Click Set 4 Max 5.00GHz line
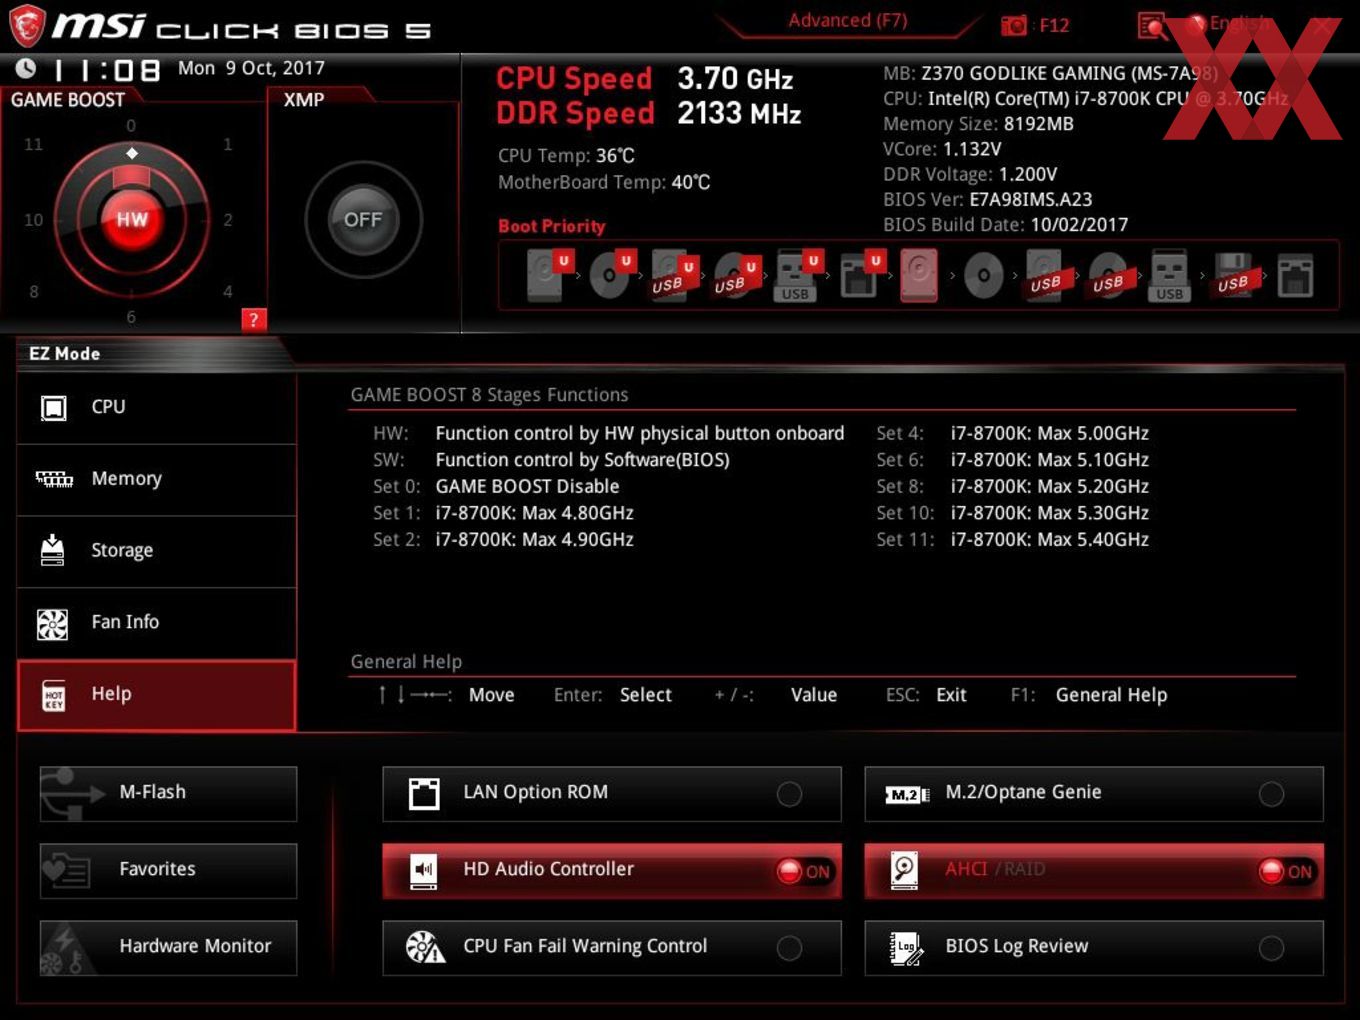 tap(1012, 433)
